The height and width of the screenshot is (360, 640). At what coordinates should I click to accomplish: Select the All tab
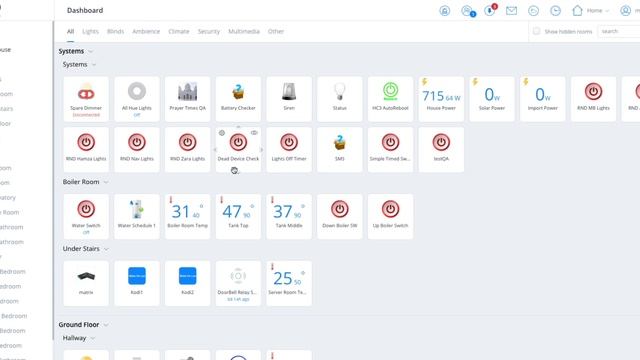(x=71, y=31)
